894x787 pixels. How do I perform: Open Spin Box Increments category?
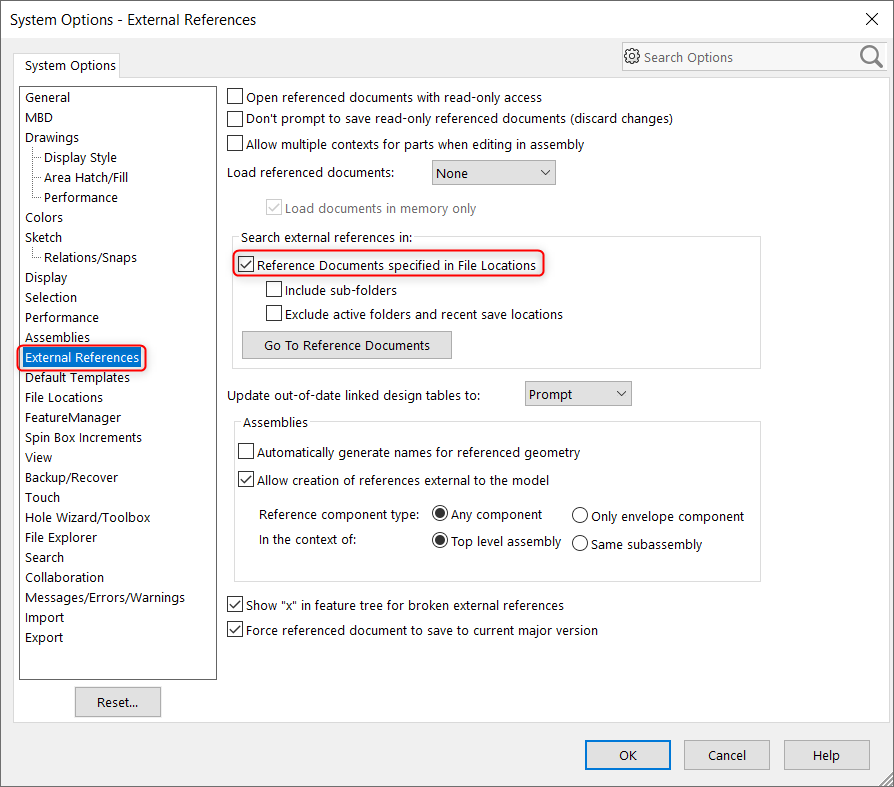pyautogui.click(x=83, y=437)
